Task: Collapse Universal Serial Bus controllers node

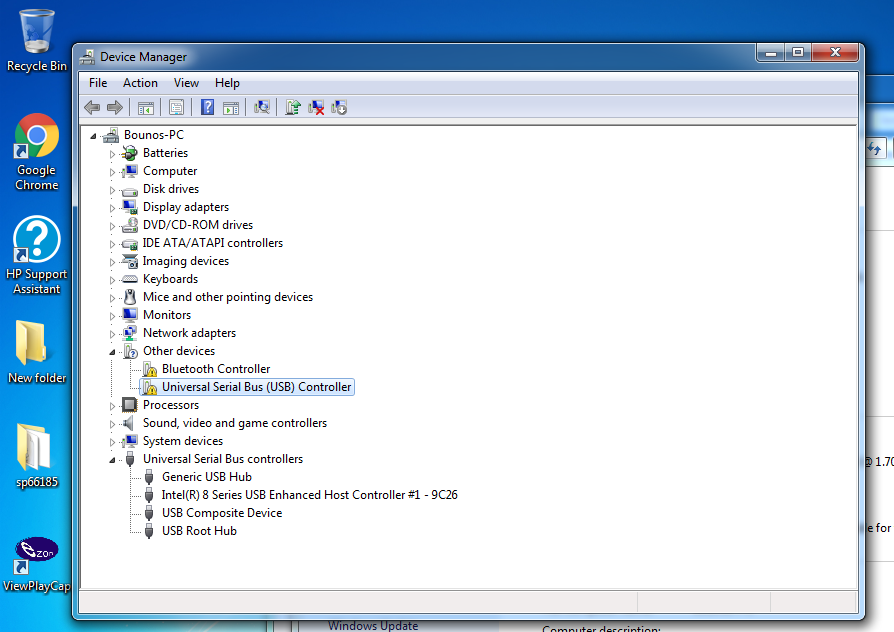Action: tap(113, 459)
